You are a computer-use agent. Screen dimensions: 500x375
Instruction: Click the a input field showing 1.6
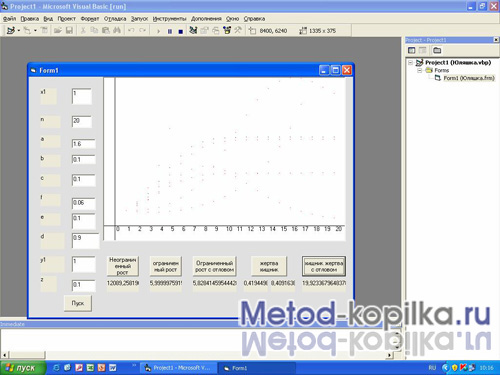click(84, 144)
